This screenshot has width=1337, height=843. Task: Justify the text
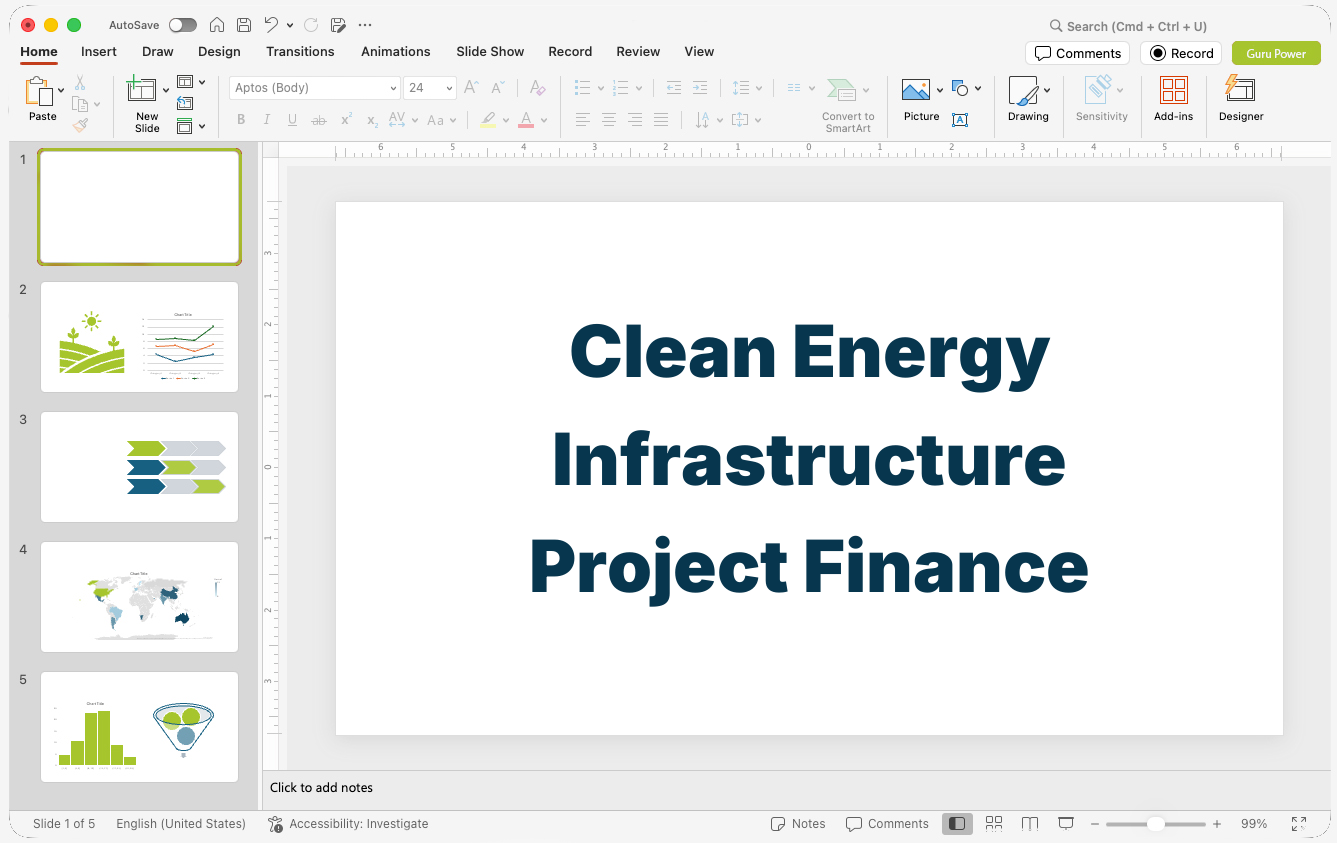(661, 120)
